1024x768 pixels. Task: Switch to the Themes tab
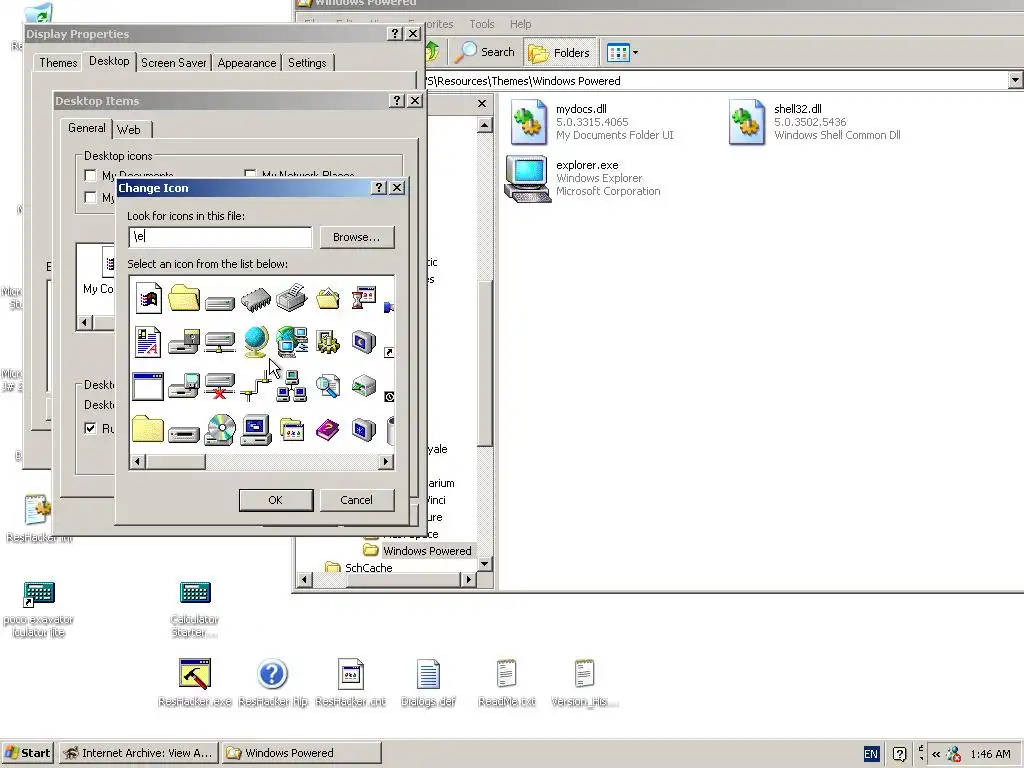pyautogui.click(x=58, y=63)
